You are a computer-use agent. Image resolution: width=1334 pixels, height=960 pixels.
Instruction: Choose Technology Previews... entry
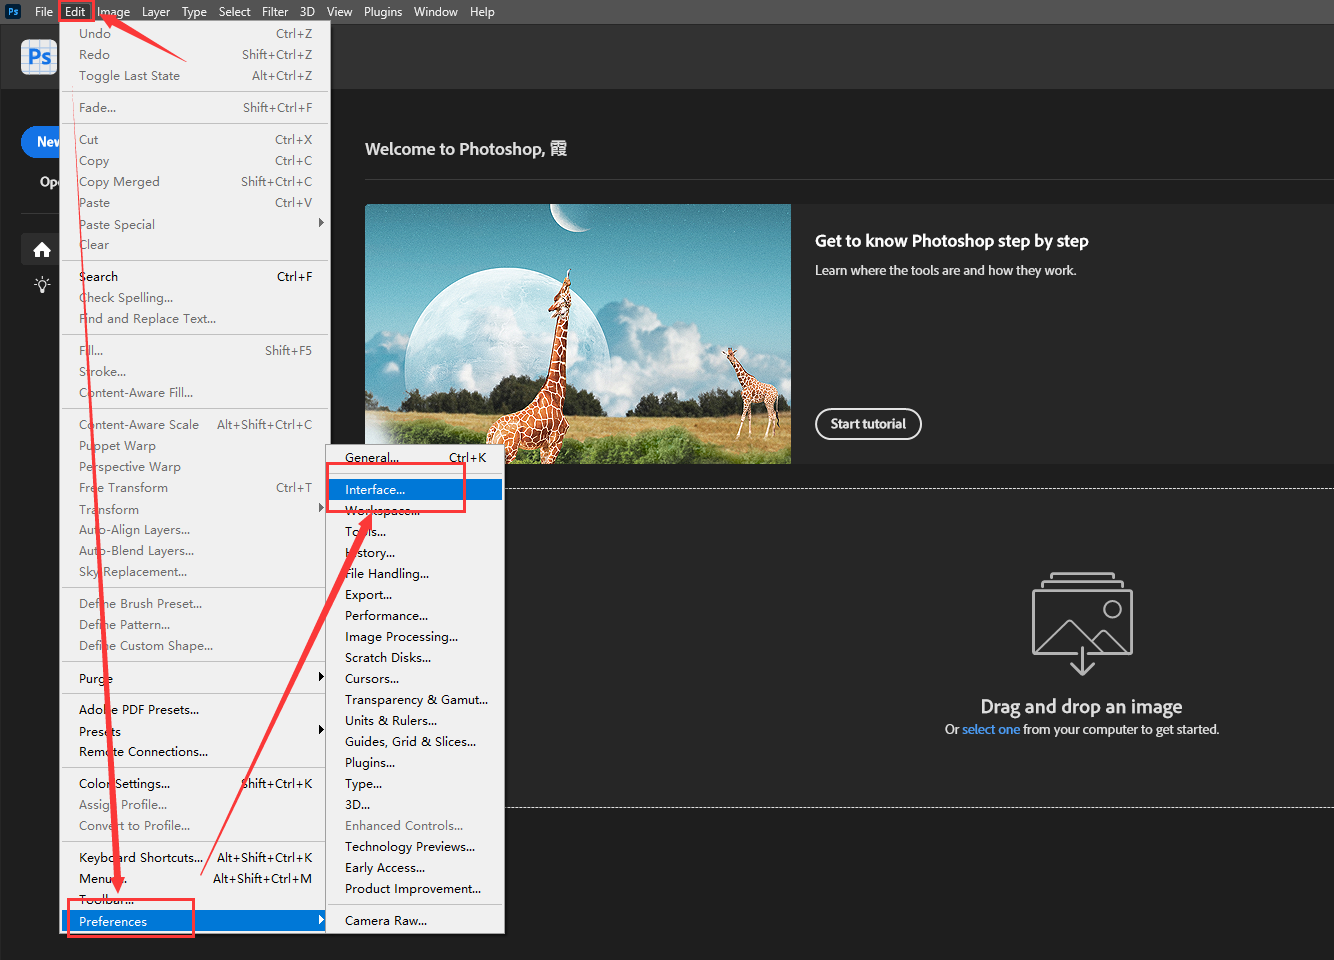click(x=416, y=847)
